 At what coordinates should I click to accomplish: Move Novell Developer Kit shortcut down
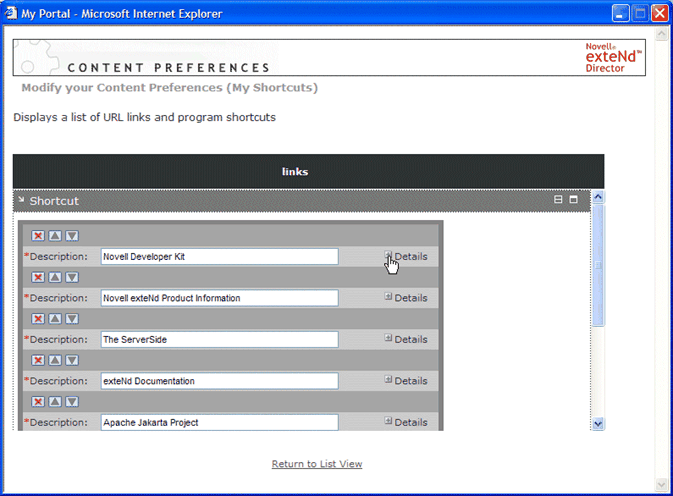tap(72, 236)
